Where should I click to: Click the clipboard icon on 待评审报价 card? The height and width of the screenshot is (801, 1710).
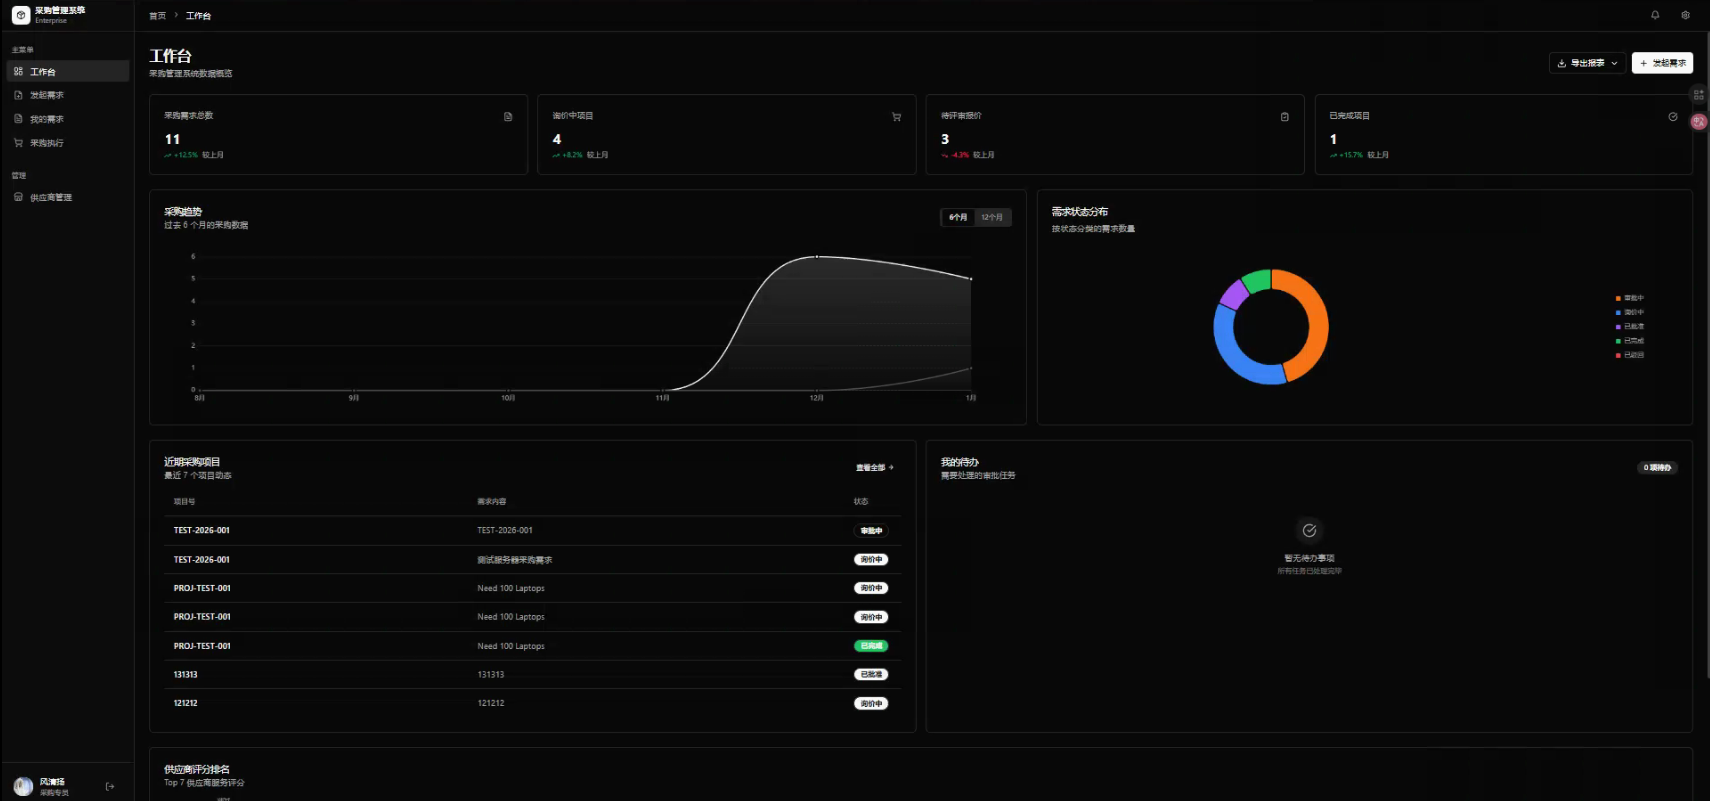[1285, 117]
